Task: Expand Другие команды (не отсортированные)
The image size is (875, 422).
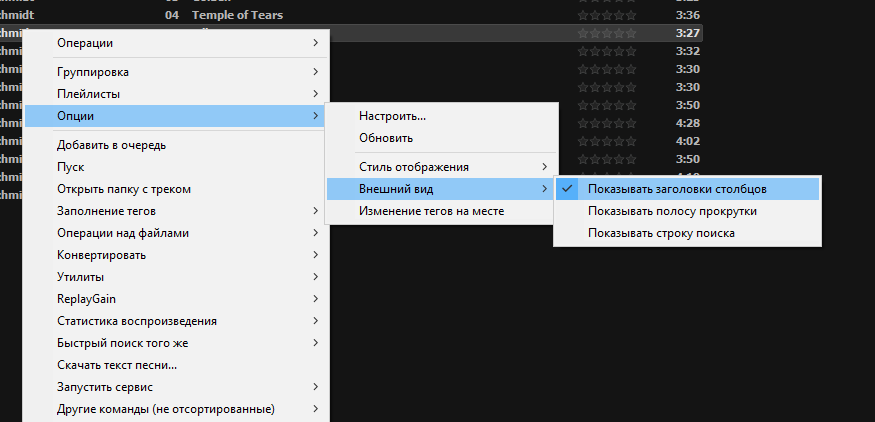Action: [175, 409]
